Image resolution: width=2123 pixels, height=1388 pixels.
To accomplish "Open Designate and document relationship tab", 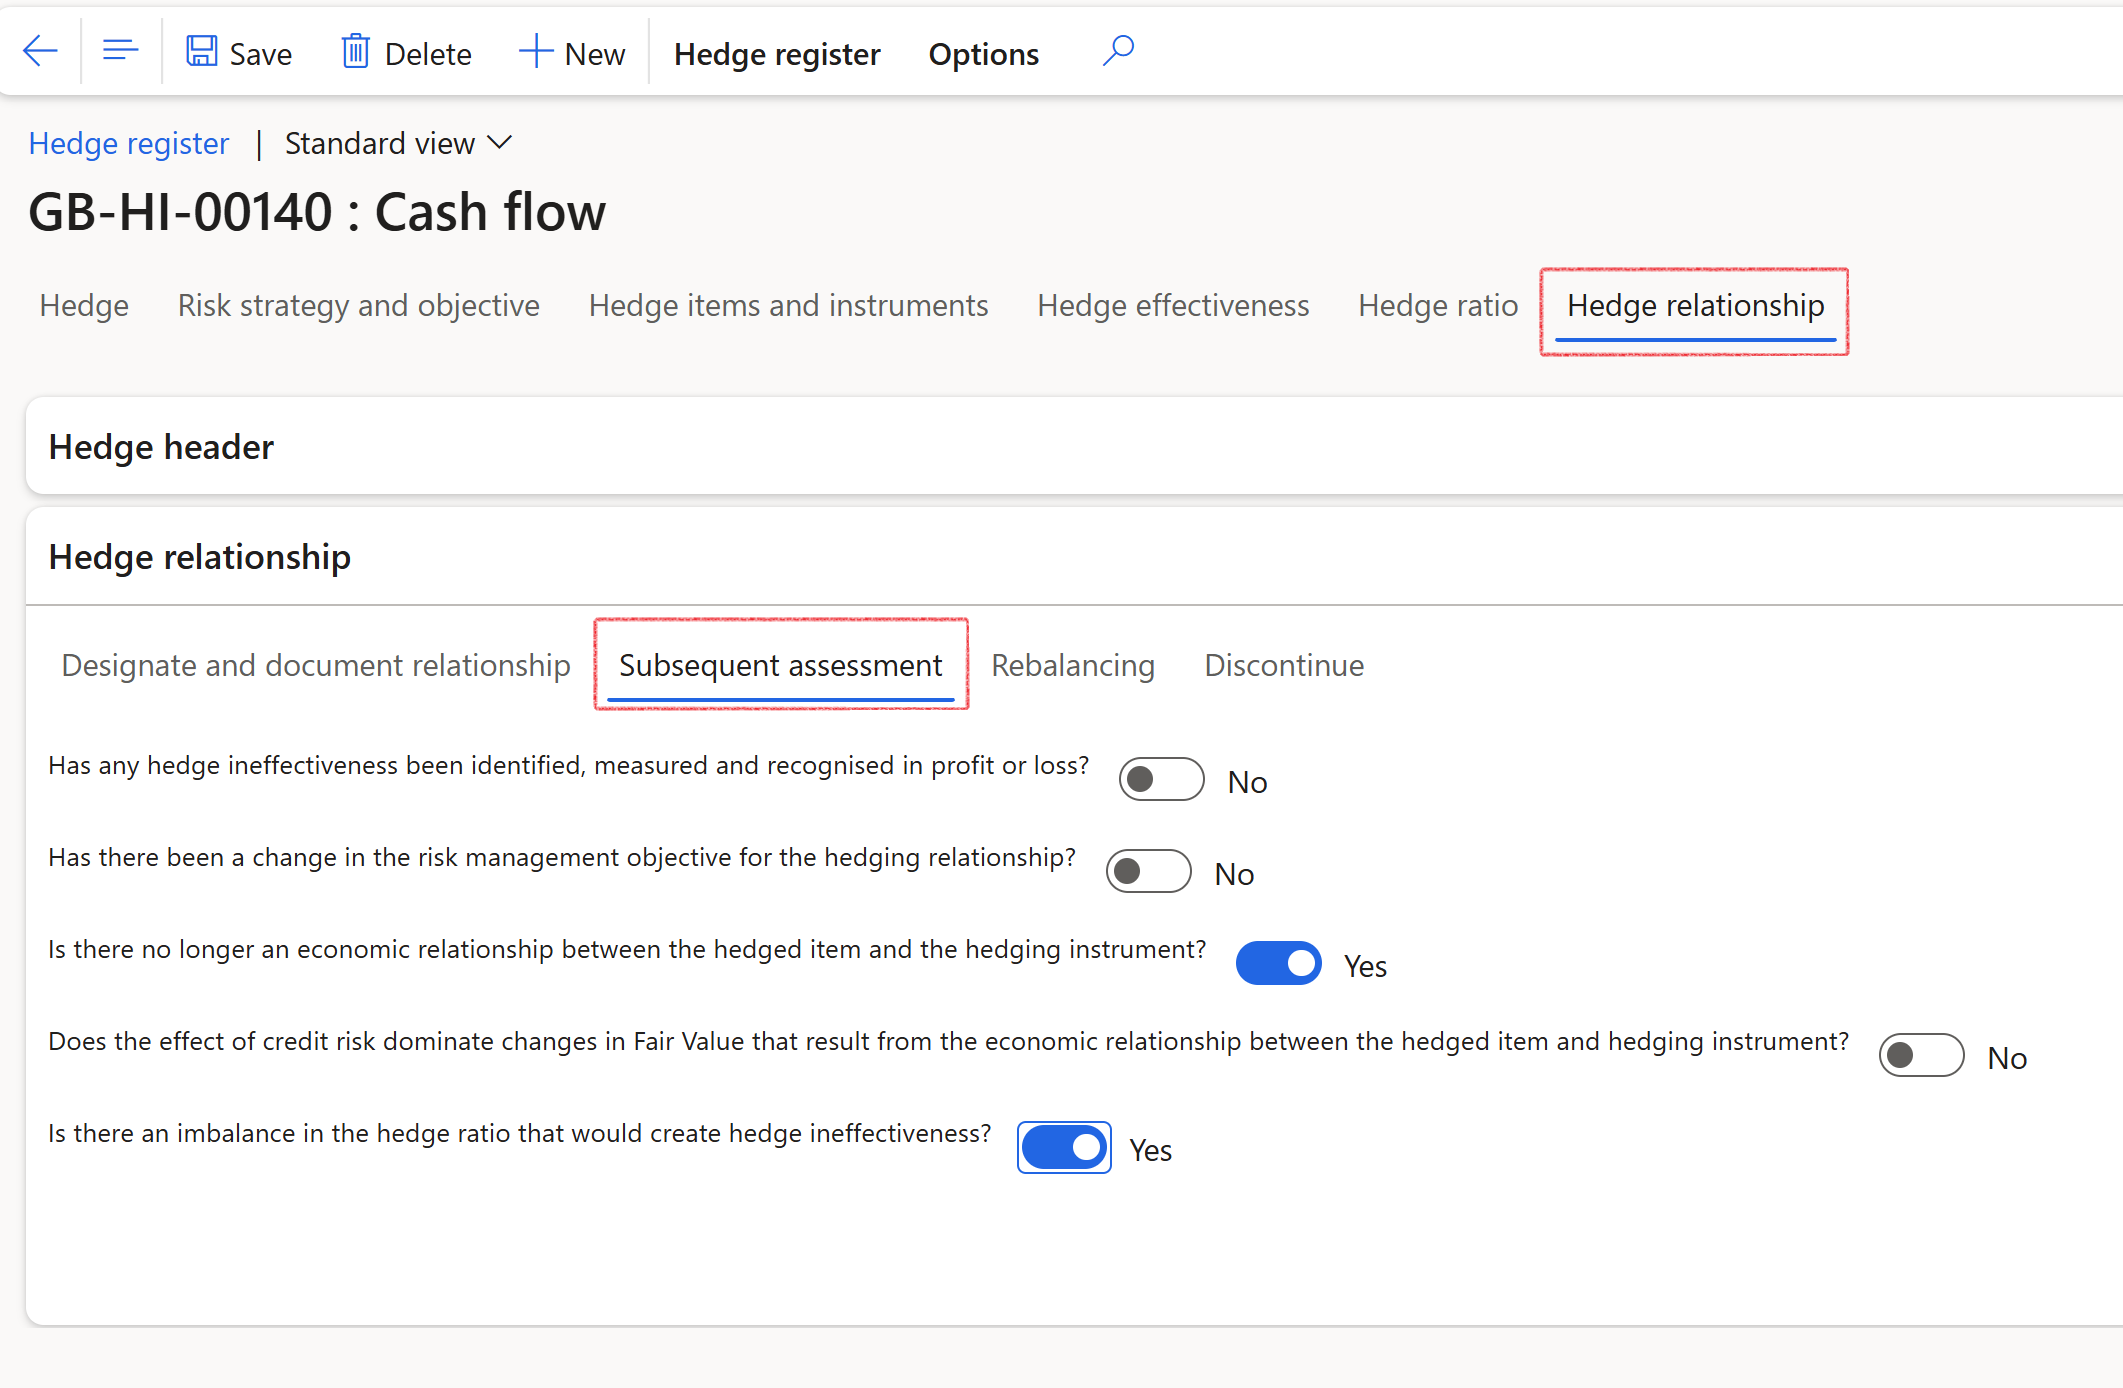I will (316, 666).
